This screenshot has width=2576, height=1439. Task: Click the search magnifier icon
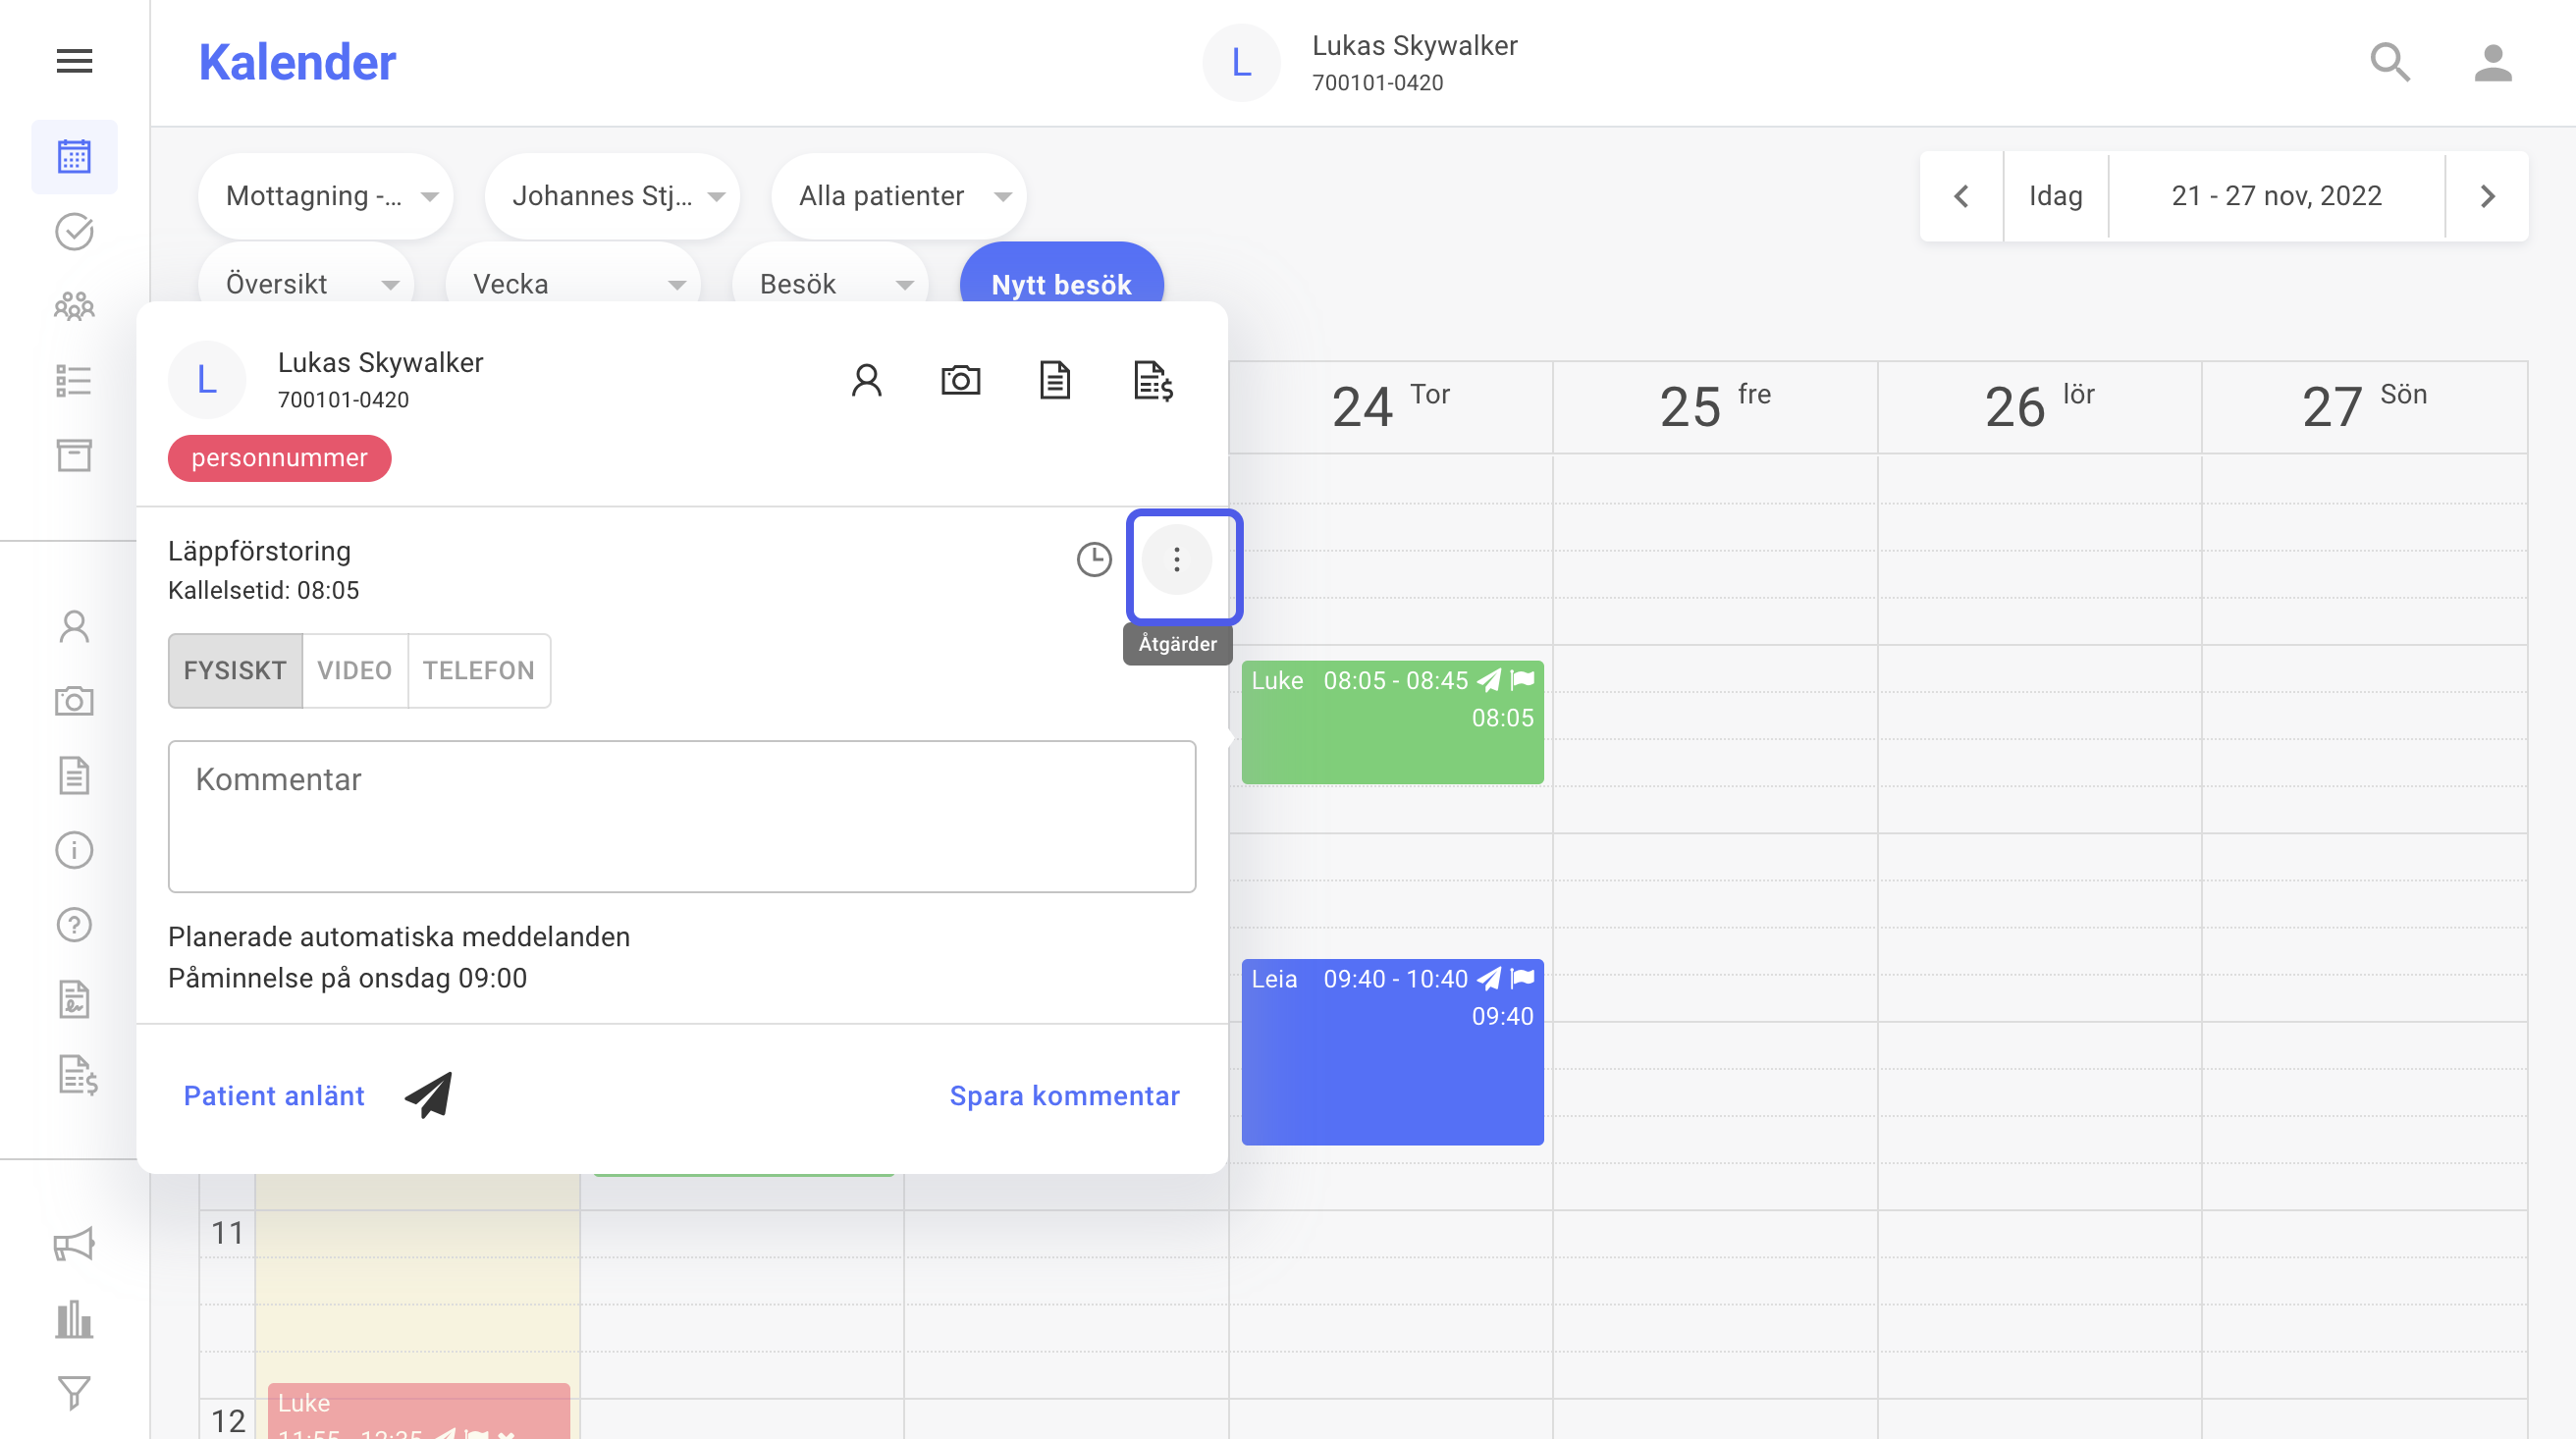coord(2390,62)
